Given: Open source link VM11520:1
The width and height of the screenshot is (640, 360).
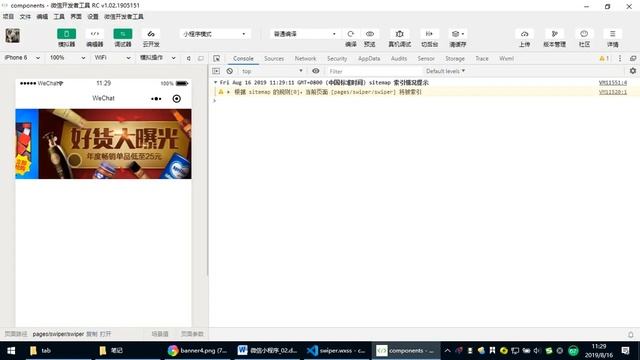Looking at the screenshot, I should point(613,92).
